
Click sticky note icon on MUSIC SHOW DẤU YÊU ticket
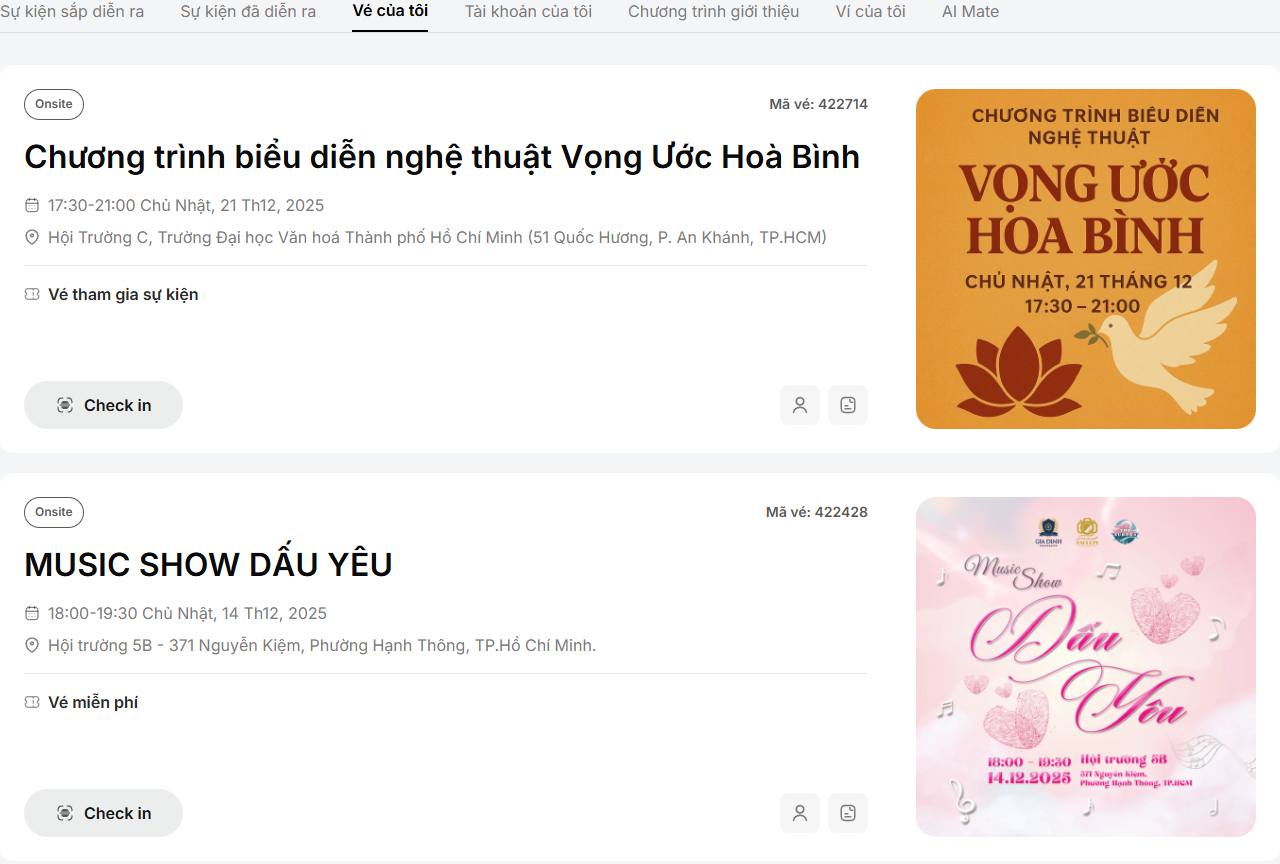(x=848, y=813)
